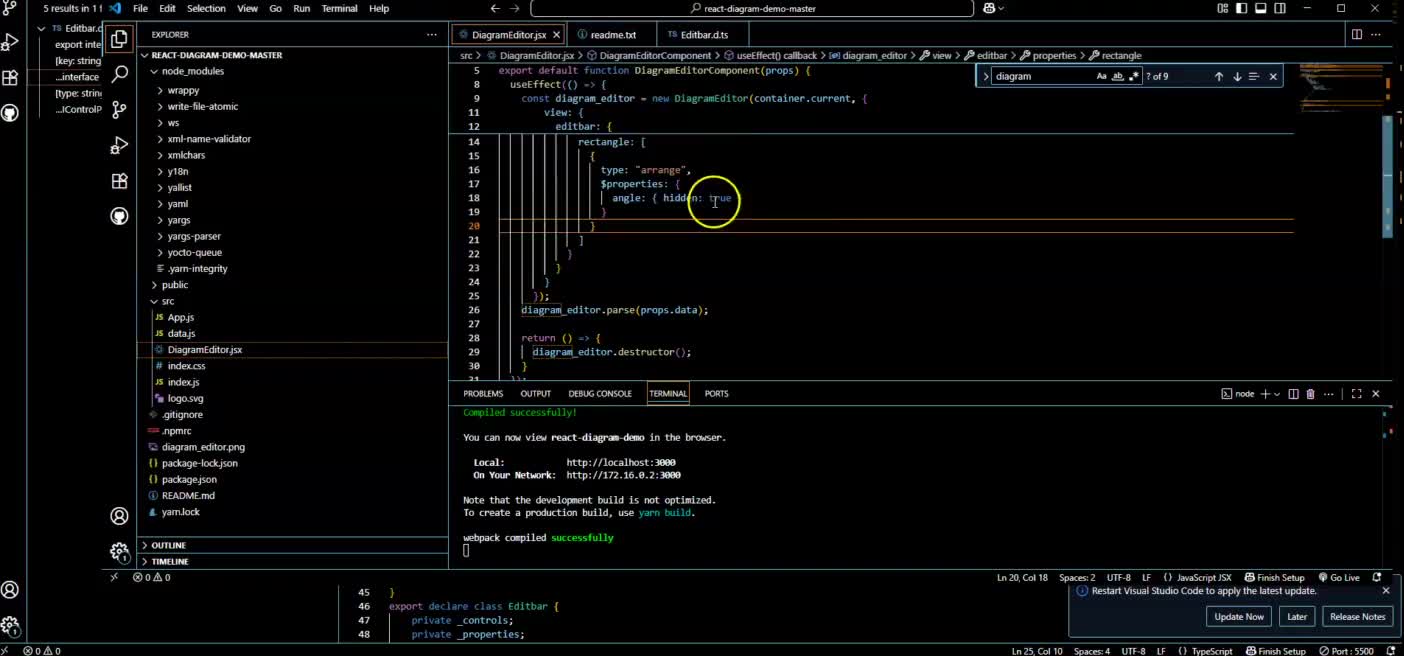This screenshot has height=656, width=1404.
Task: Open Run and Debug view
Action: click(x=119, y=145)
